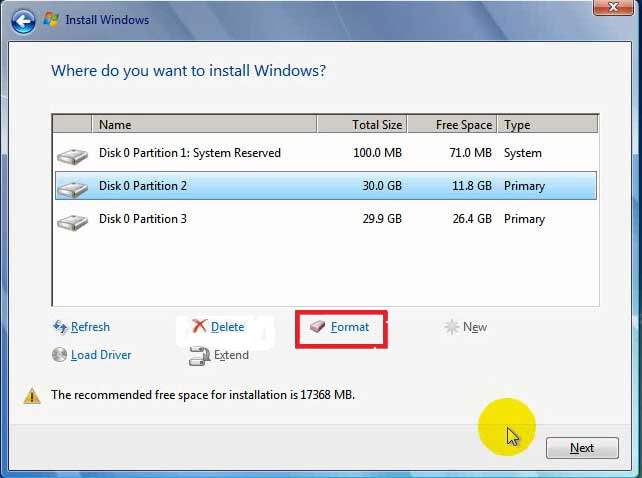Screen dimensions: 642x478
Task: Delete the selected partition
Action: pos(228,327)
